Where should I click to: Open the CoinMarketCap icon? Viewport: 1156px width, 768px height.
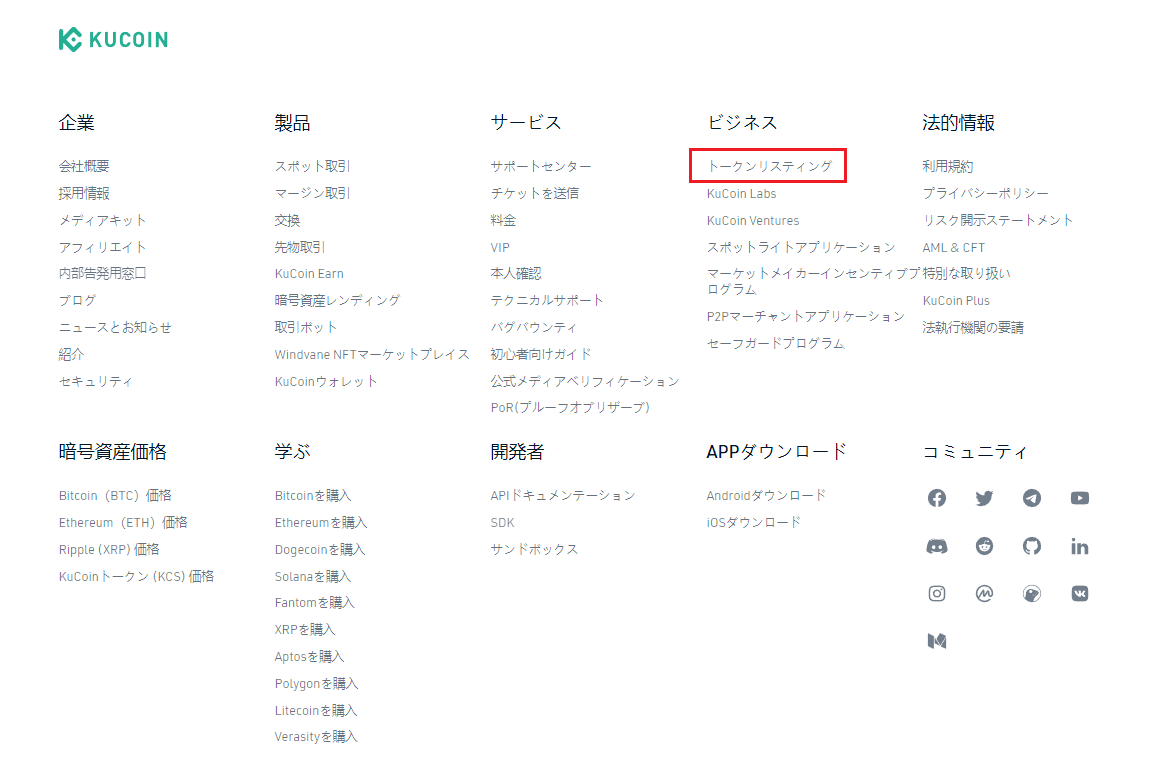(984, 593)
